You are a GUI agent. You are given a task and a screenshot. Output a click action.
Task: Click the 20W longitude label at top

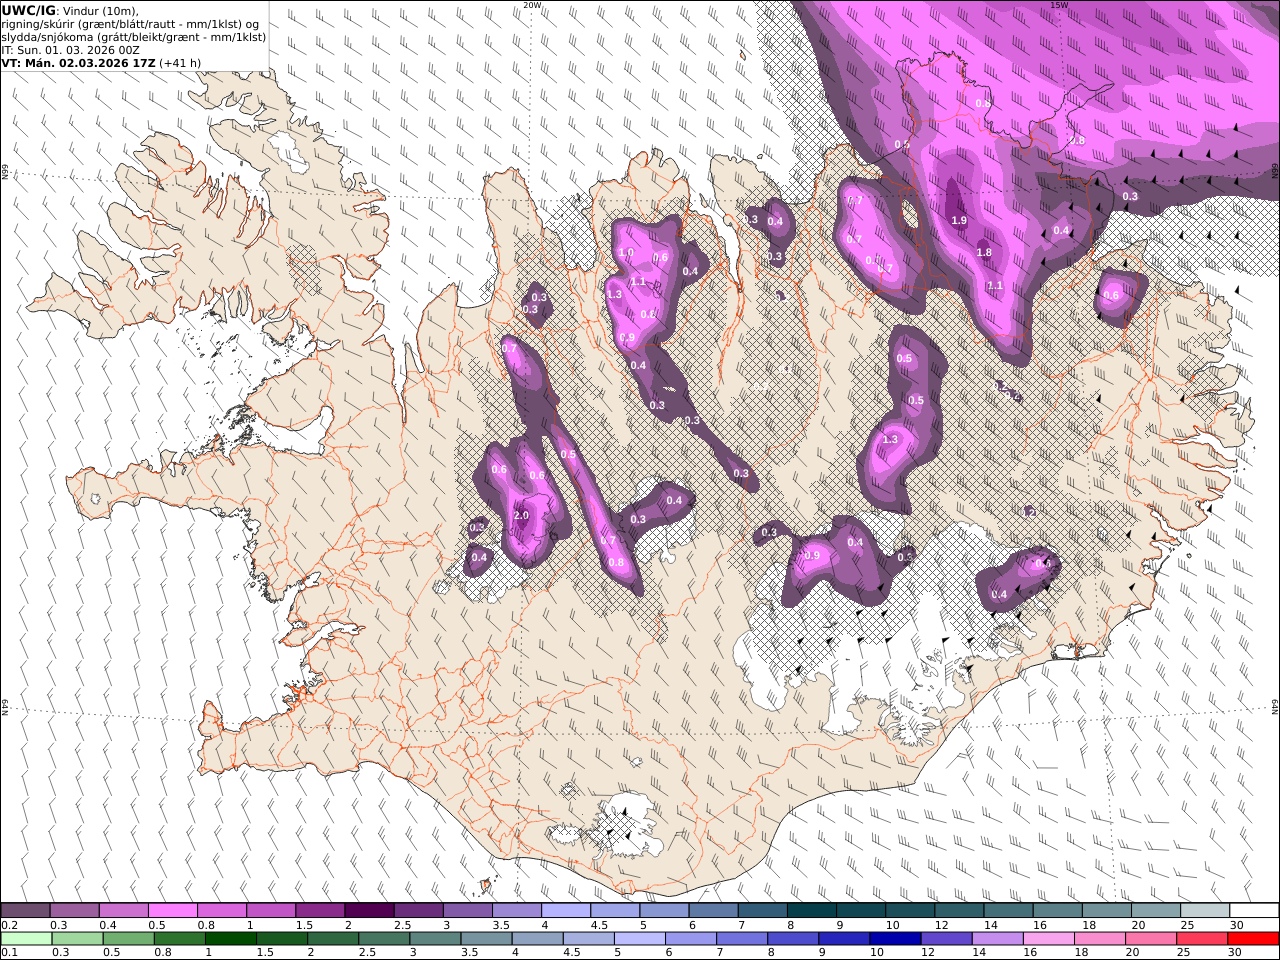(532, 5)
